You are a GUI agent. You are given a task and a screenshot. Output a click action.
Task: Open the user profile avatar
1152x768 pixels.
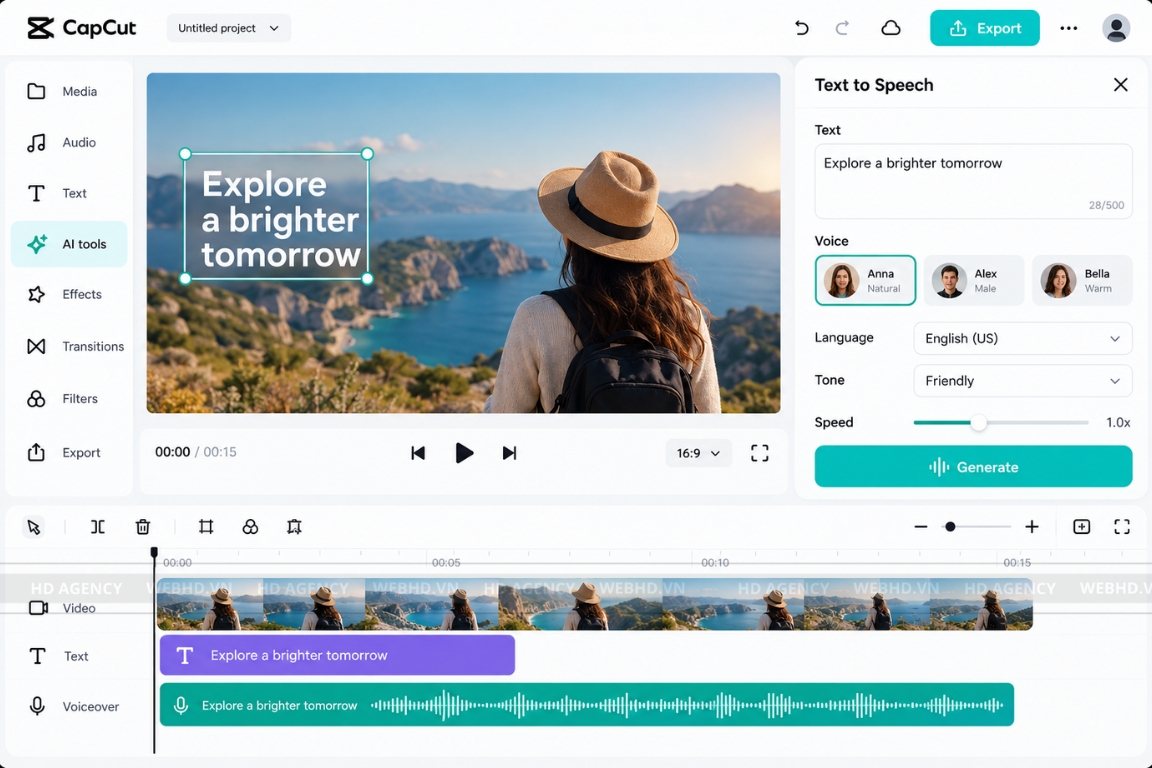[1115, 28]
